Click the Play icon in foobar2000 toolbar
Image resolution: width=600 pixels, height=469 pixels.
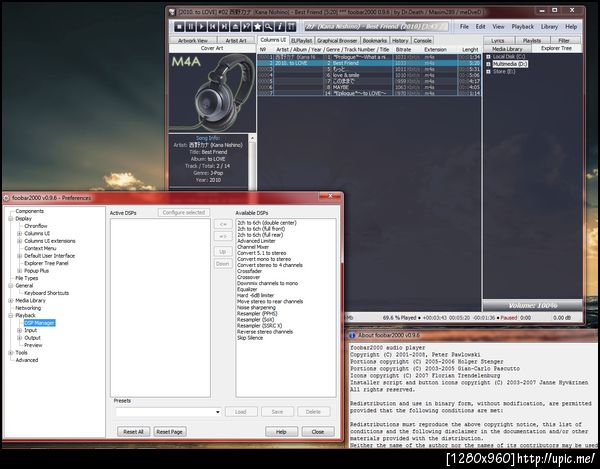[x=202, y=26]
